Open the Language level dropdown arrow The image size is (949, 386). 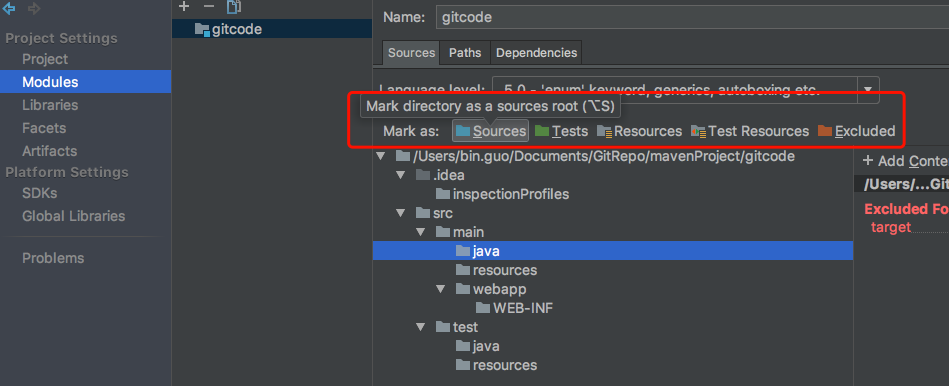pos(868,89)
